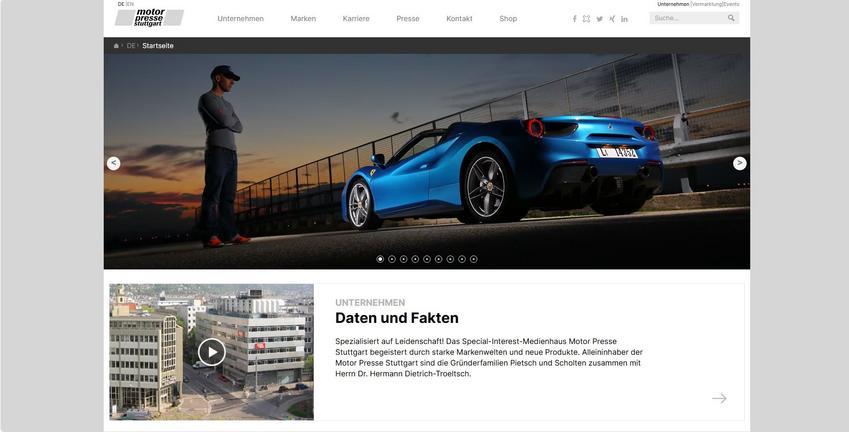Open the LinkedIn social icon
Viewport: 849px width, 432px height.
tap(624, 19)
